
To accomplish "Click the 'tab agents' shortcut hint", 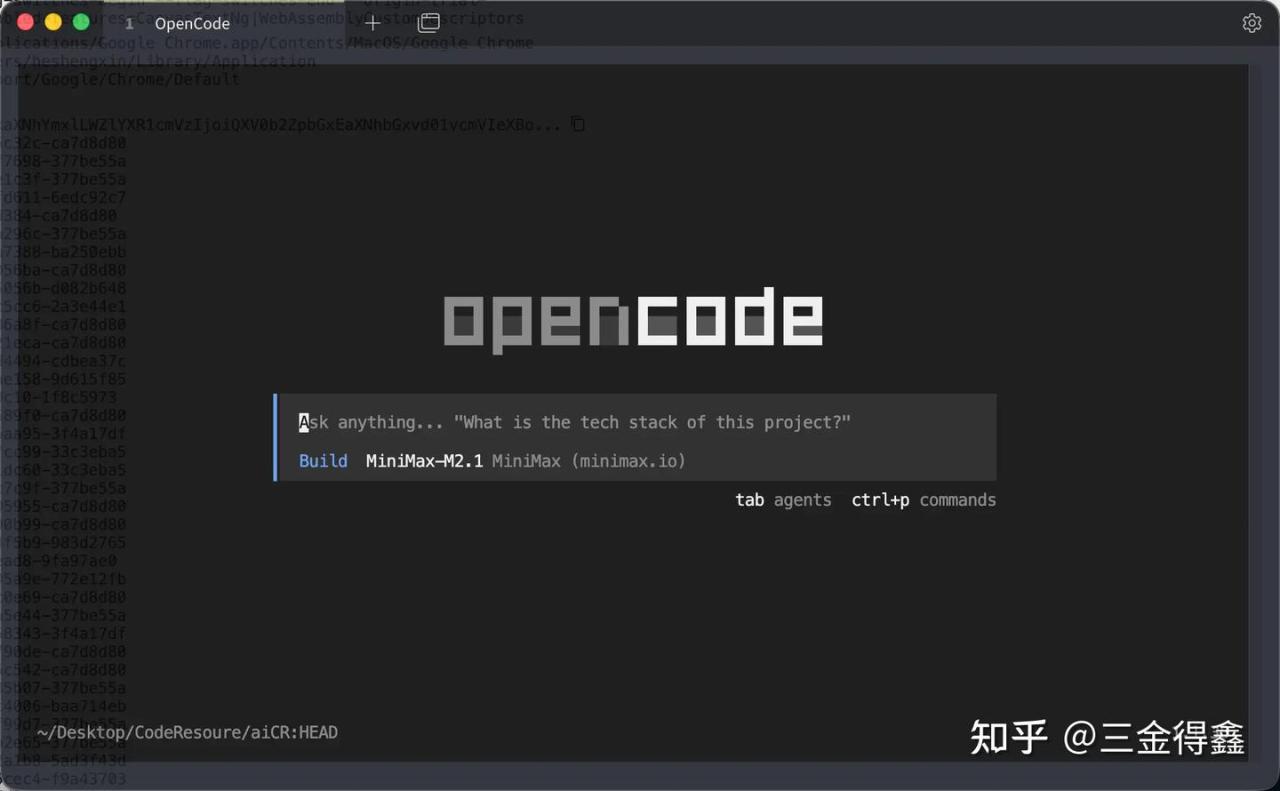I will pos(783,500).
